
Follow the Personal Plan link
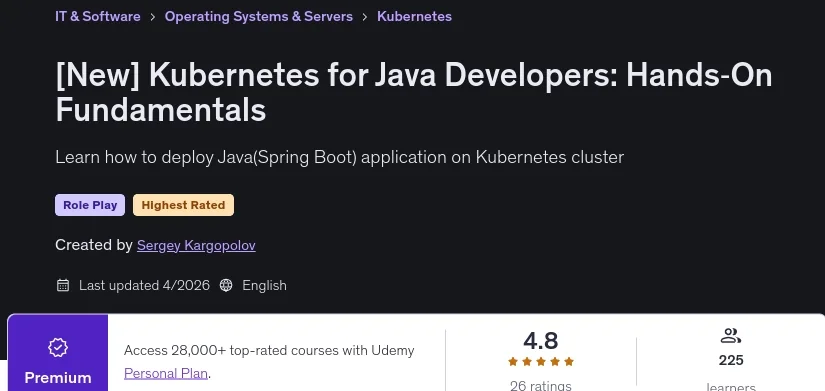[x=166, y=374]
